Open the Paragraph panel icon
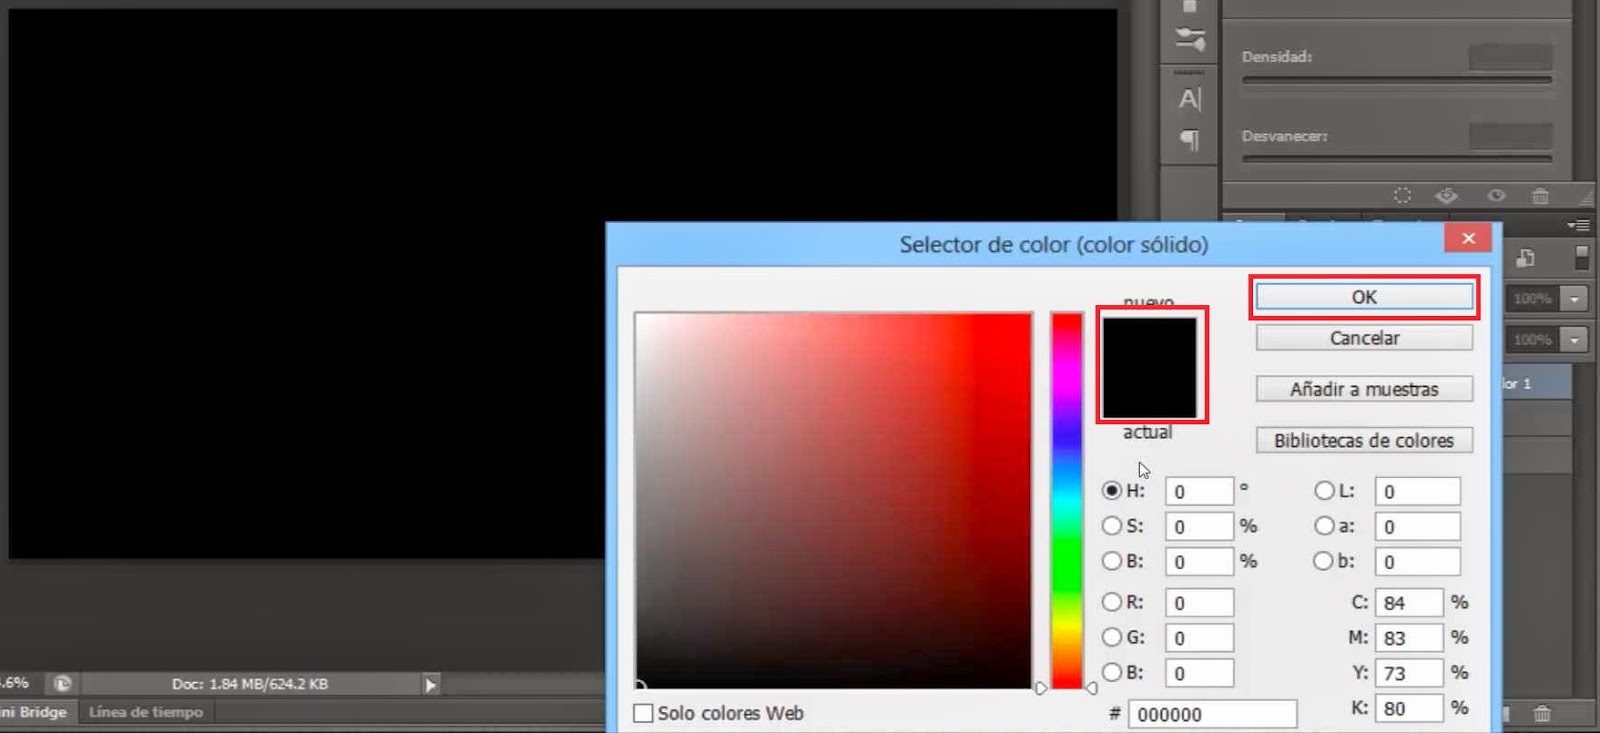This screenshot has width=1600, height=733. (1190, 140)
